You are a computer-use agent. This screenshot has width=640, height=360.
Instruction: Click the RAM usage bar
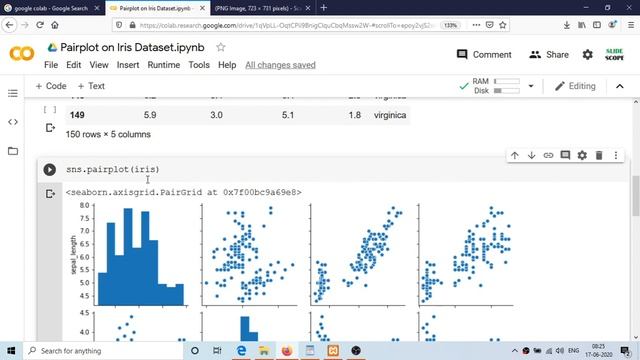507,81
